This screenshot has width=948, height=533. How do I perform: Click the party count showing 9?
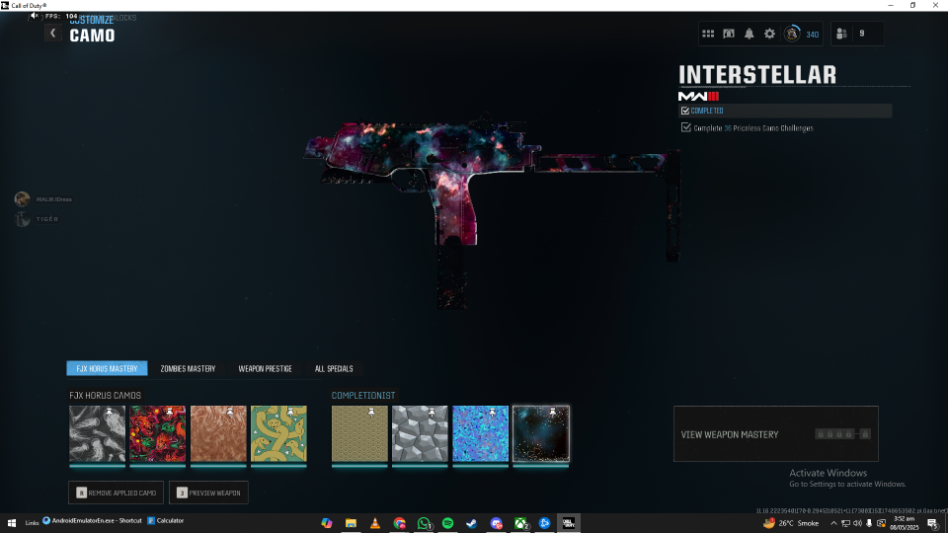tap(862, 34)
